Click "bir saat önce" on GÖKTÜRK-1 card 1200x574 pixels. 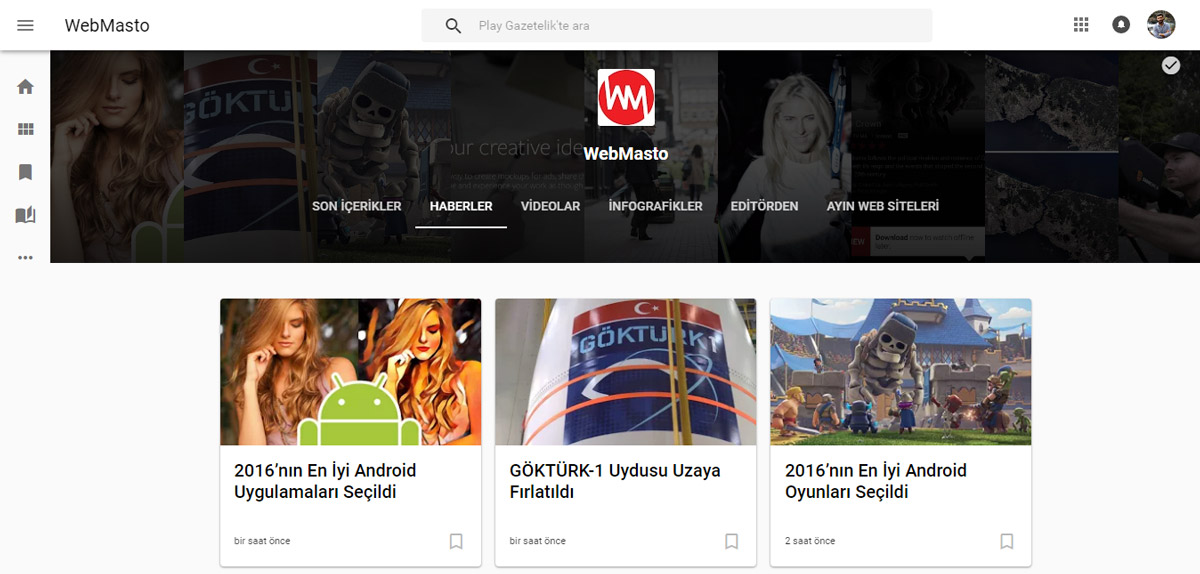point(537,541)
